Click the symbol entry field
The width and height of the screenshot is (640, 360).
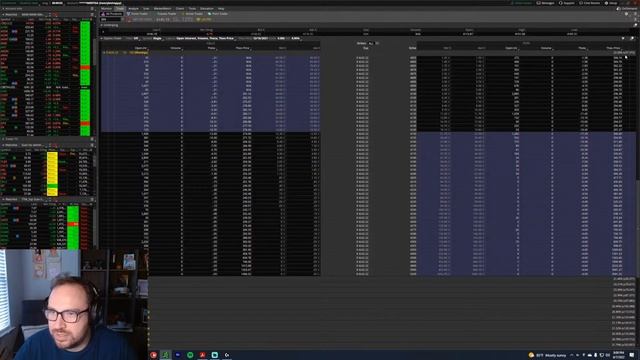click(x=110, y=20)
